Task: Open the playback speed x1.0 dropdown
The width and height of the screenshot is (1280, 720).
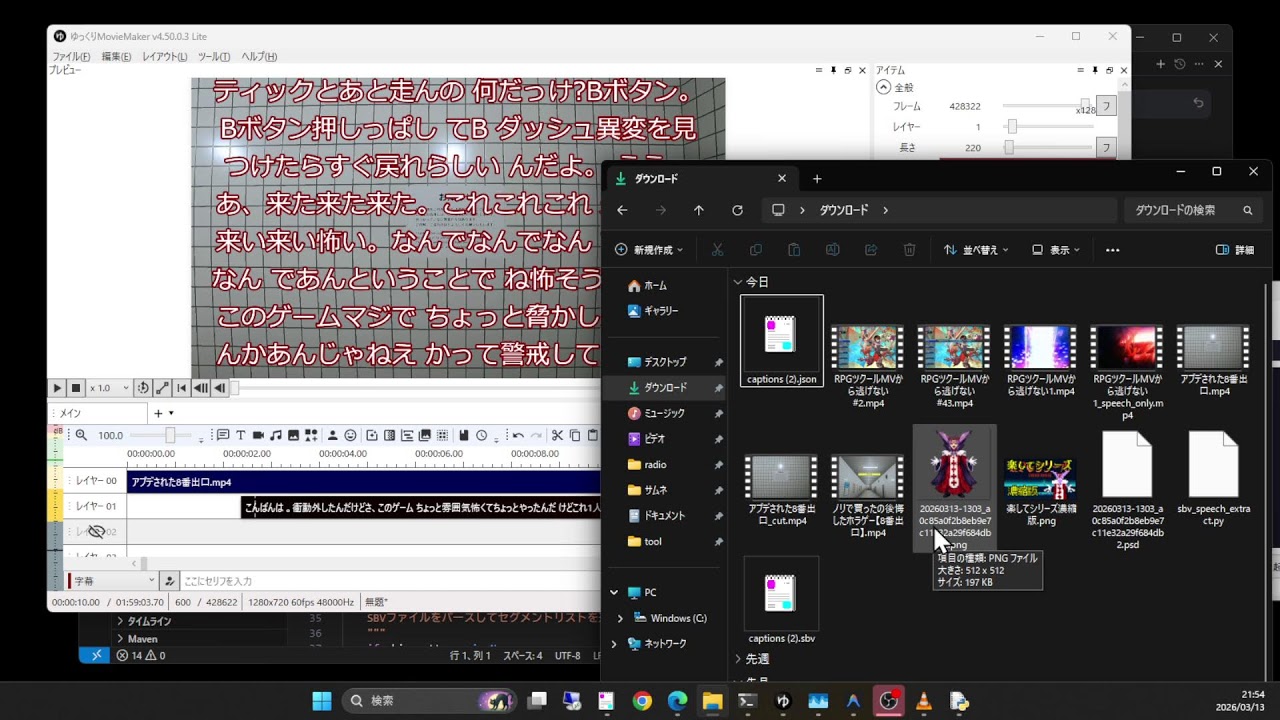Action: click(x=110, y=388)
